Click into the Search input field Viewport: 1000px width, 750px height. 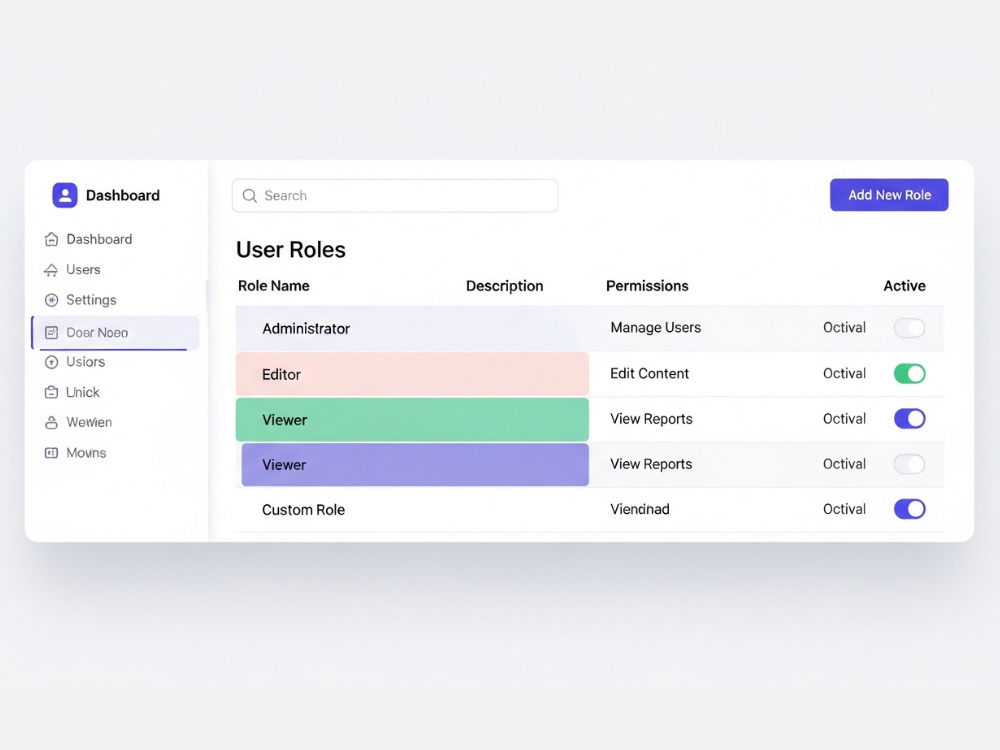[x=395, y=196]
